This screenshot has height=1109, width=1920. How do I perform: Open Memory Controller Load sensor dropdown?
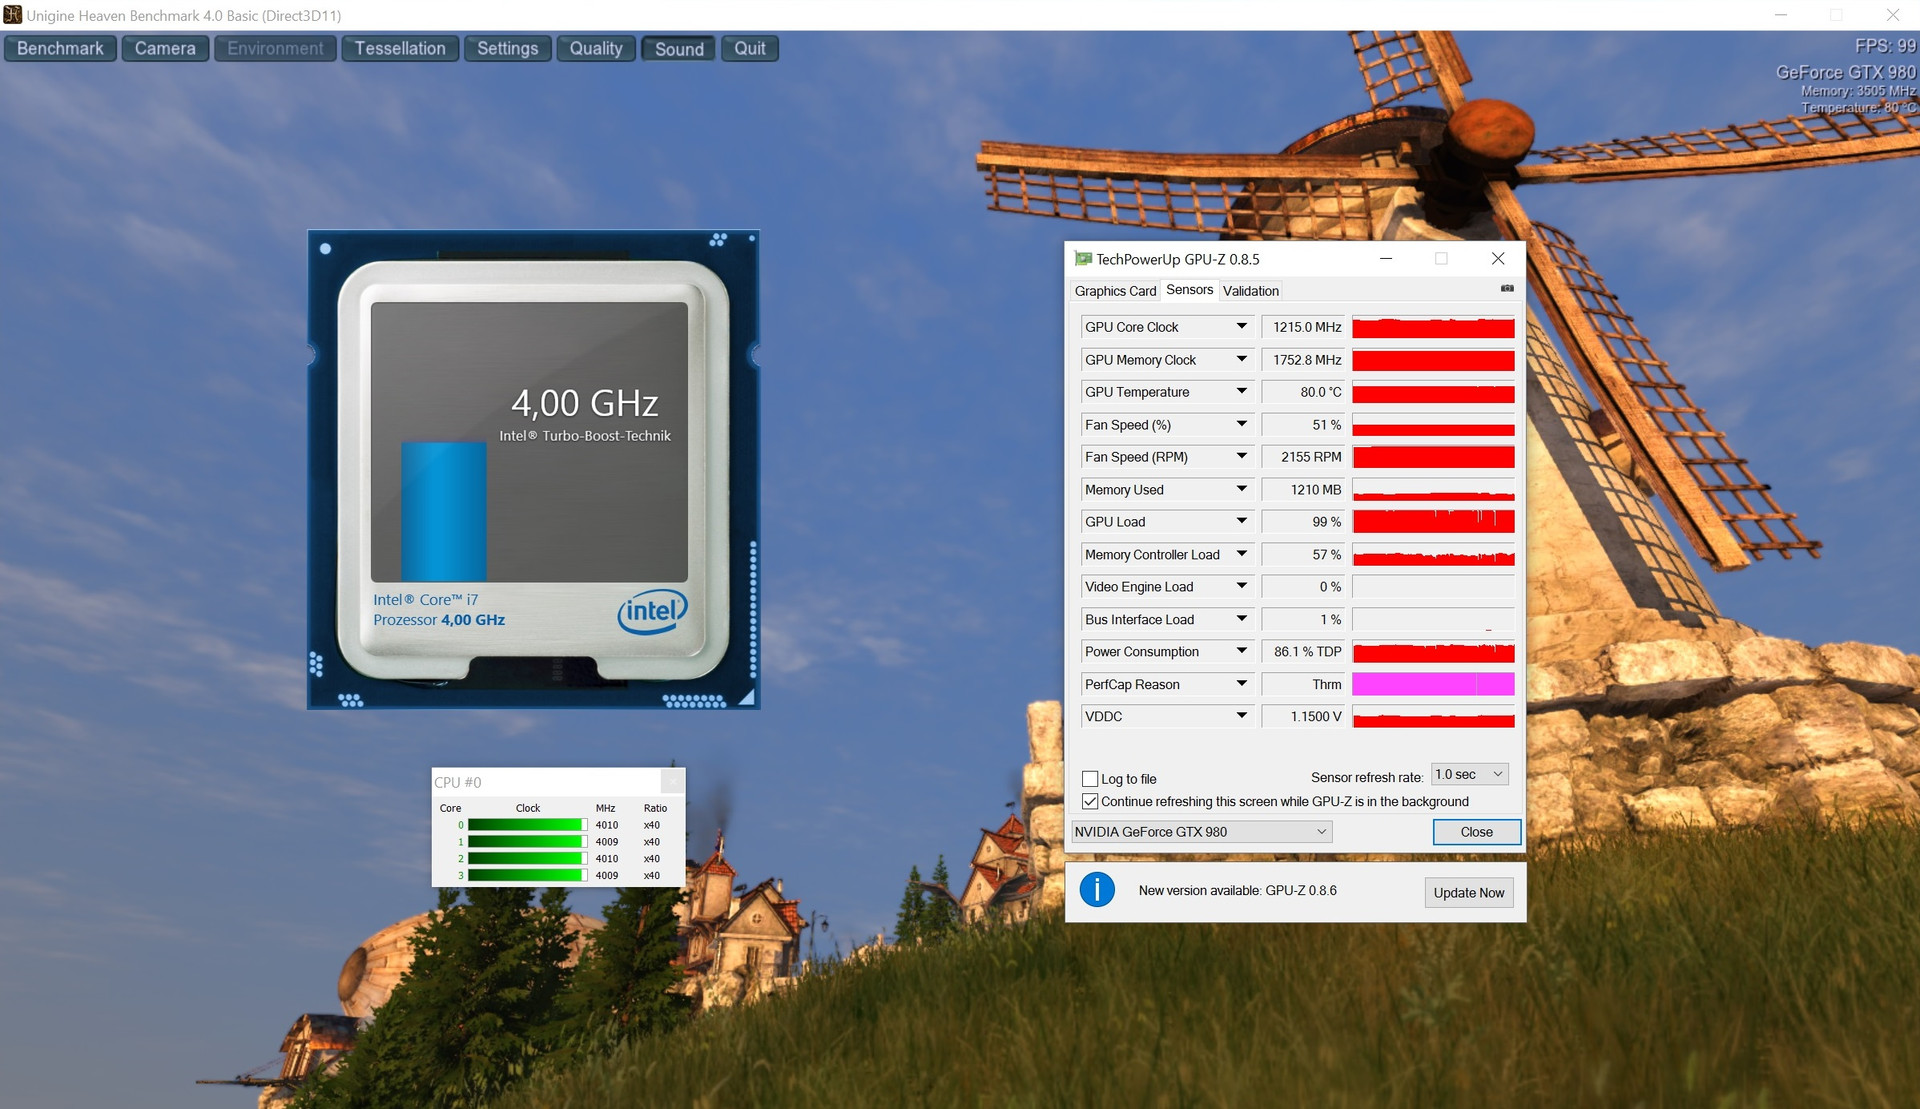point(1241,554)
